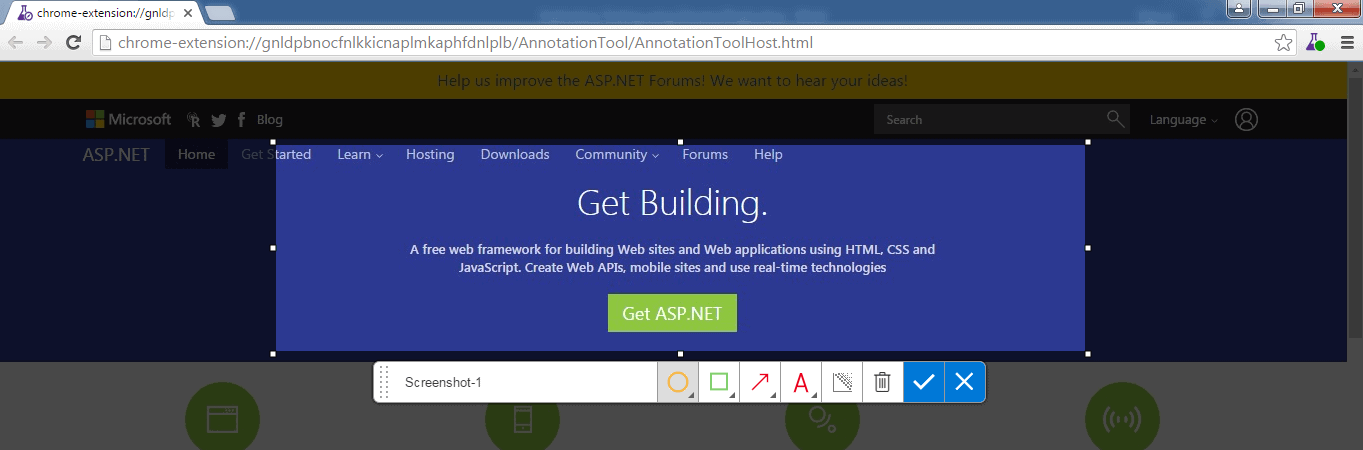The image size is (1363, 450).
Task: Click the green Get ASP.NET button
Action: click(x=672, y=313)
